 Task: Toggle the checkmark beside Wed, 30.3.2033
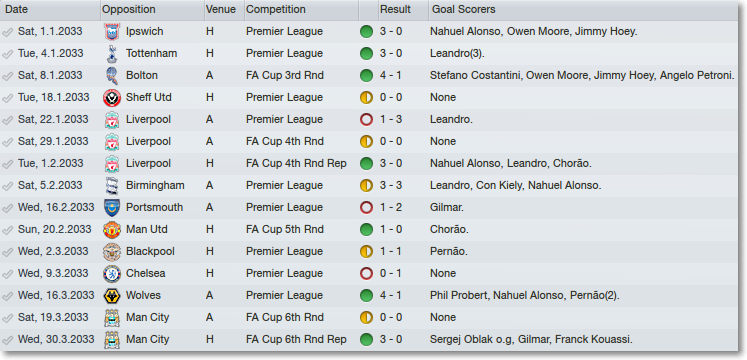point(8,340)
